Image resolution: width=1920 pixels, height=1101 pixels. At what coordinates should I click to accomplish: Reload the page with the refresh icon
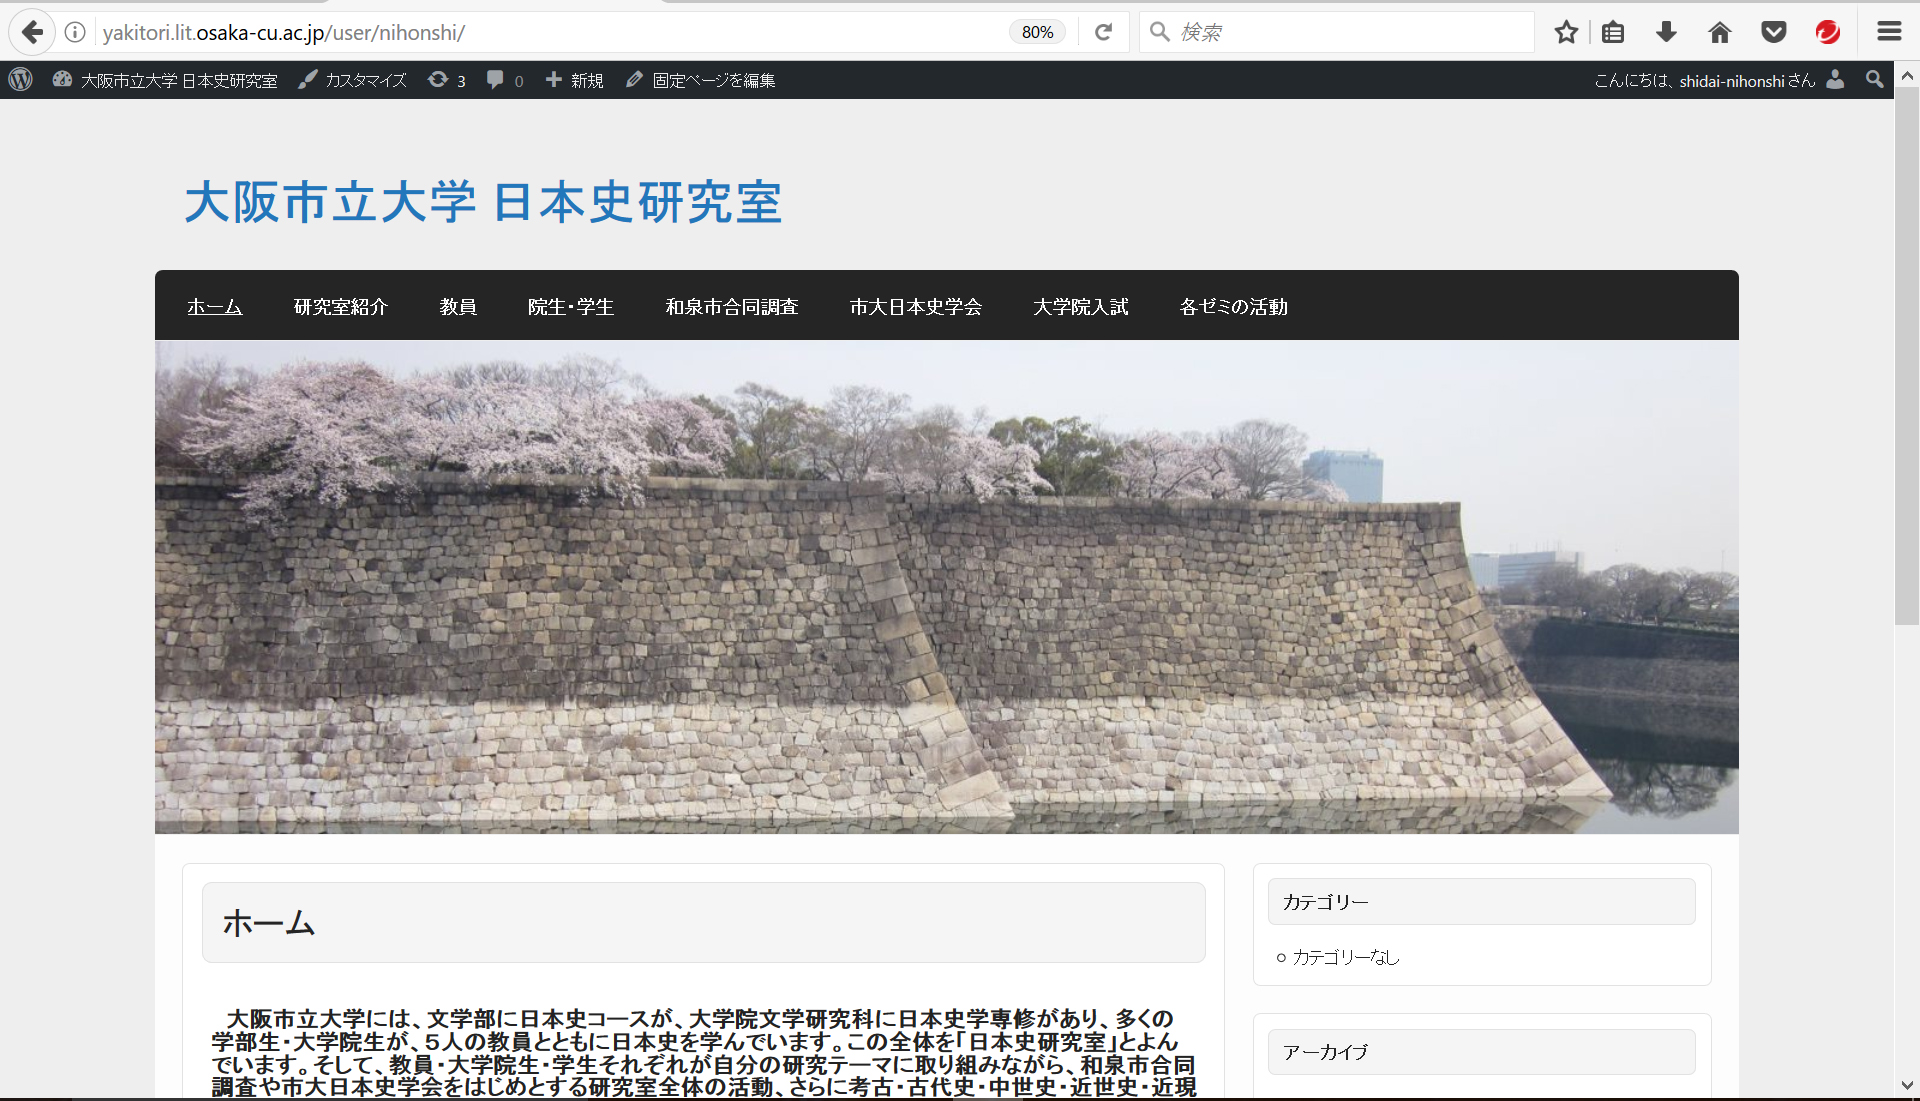pyautogui.click(x=1103, y=32)
